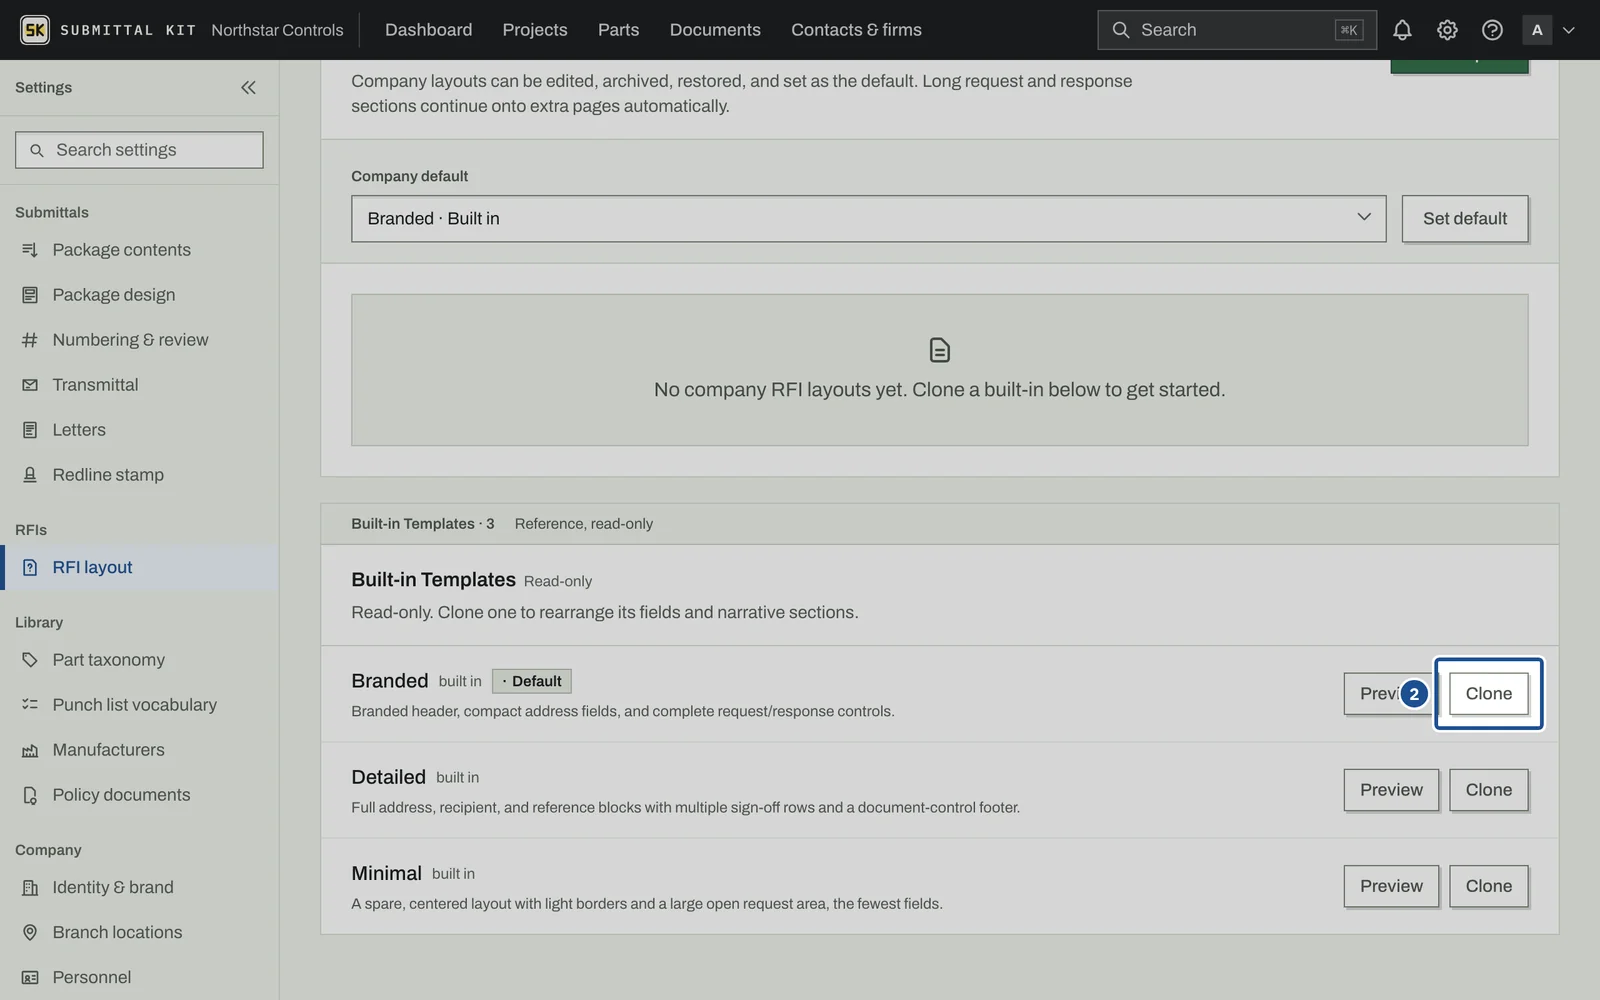Open the Parts nav item
Viewport: 1600px width, 1000px height.
tap(618, 30)
